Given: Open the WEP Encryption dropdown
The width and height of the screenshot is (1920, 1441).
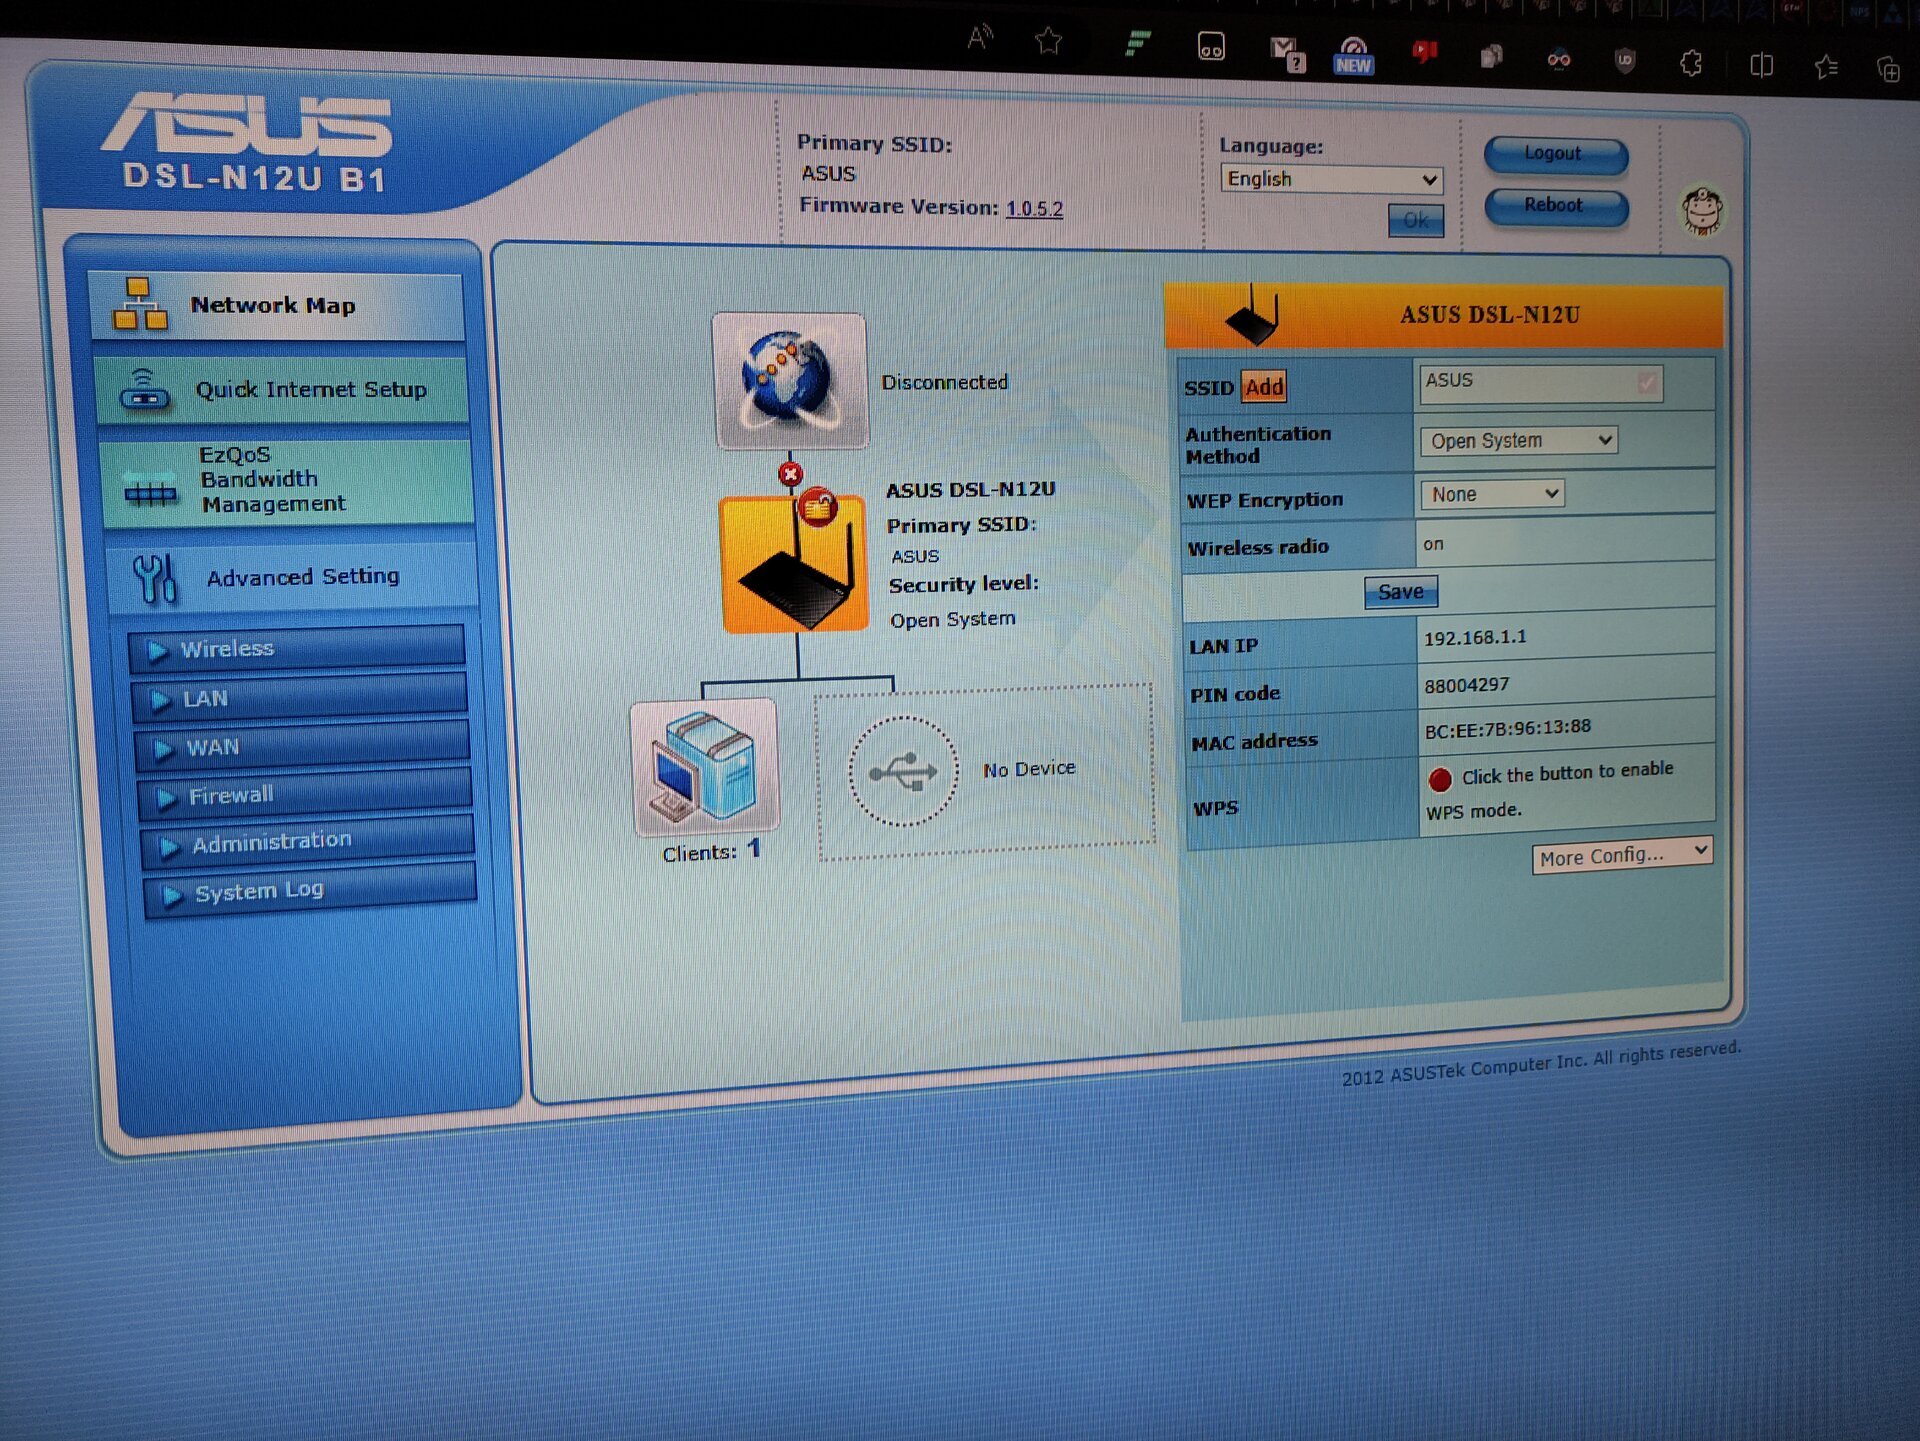Looking at the screenshot, I should [x=1491, y=494].
